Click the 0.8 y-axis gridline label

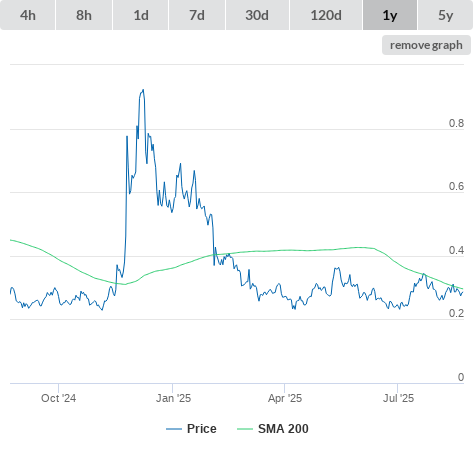pyautogui.click(x=456, y=123)
